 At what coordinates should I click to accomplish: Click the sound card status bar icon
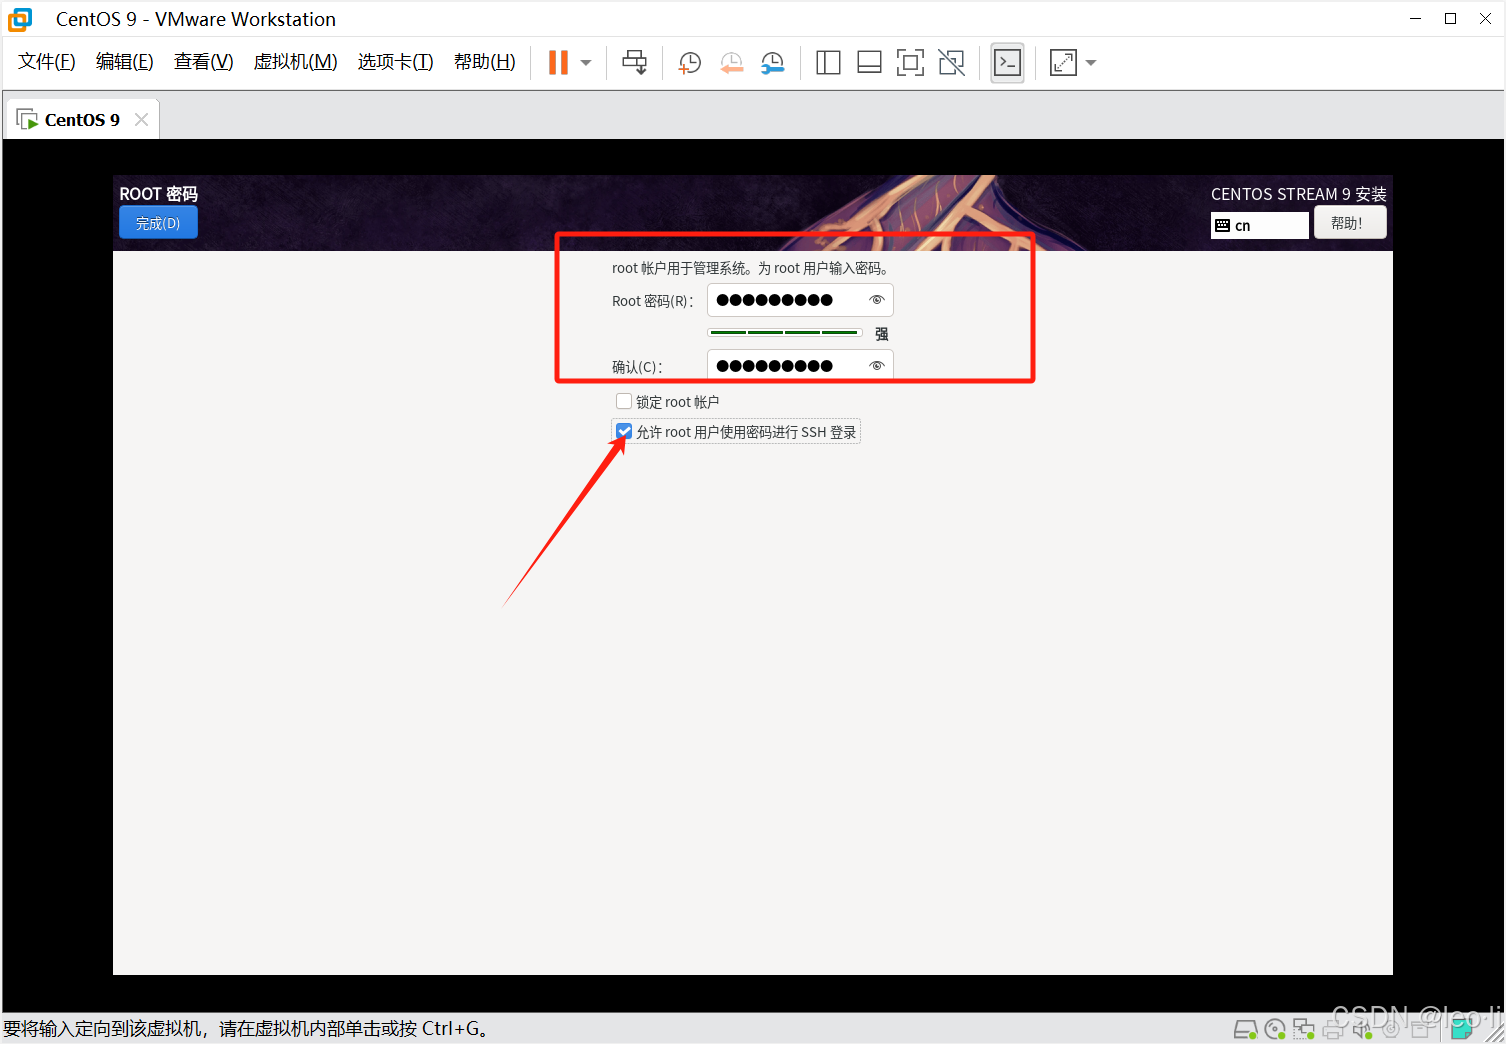point(1362,1029)
